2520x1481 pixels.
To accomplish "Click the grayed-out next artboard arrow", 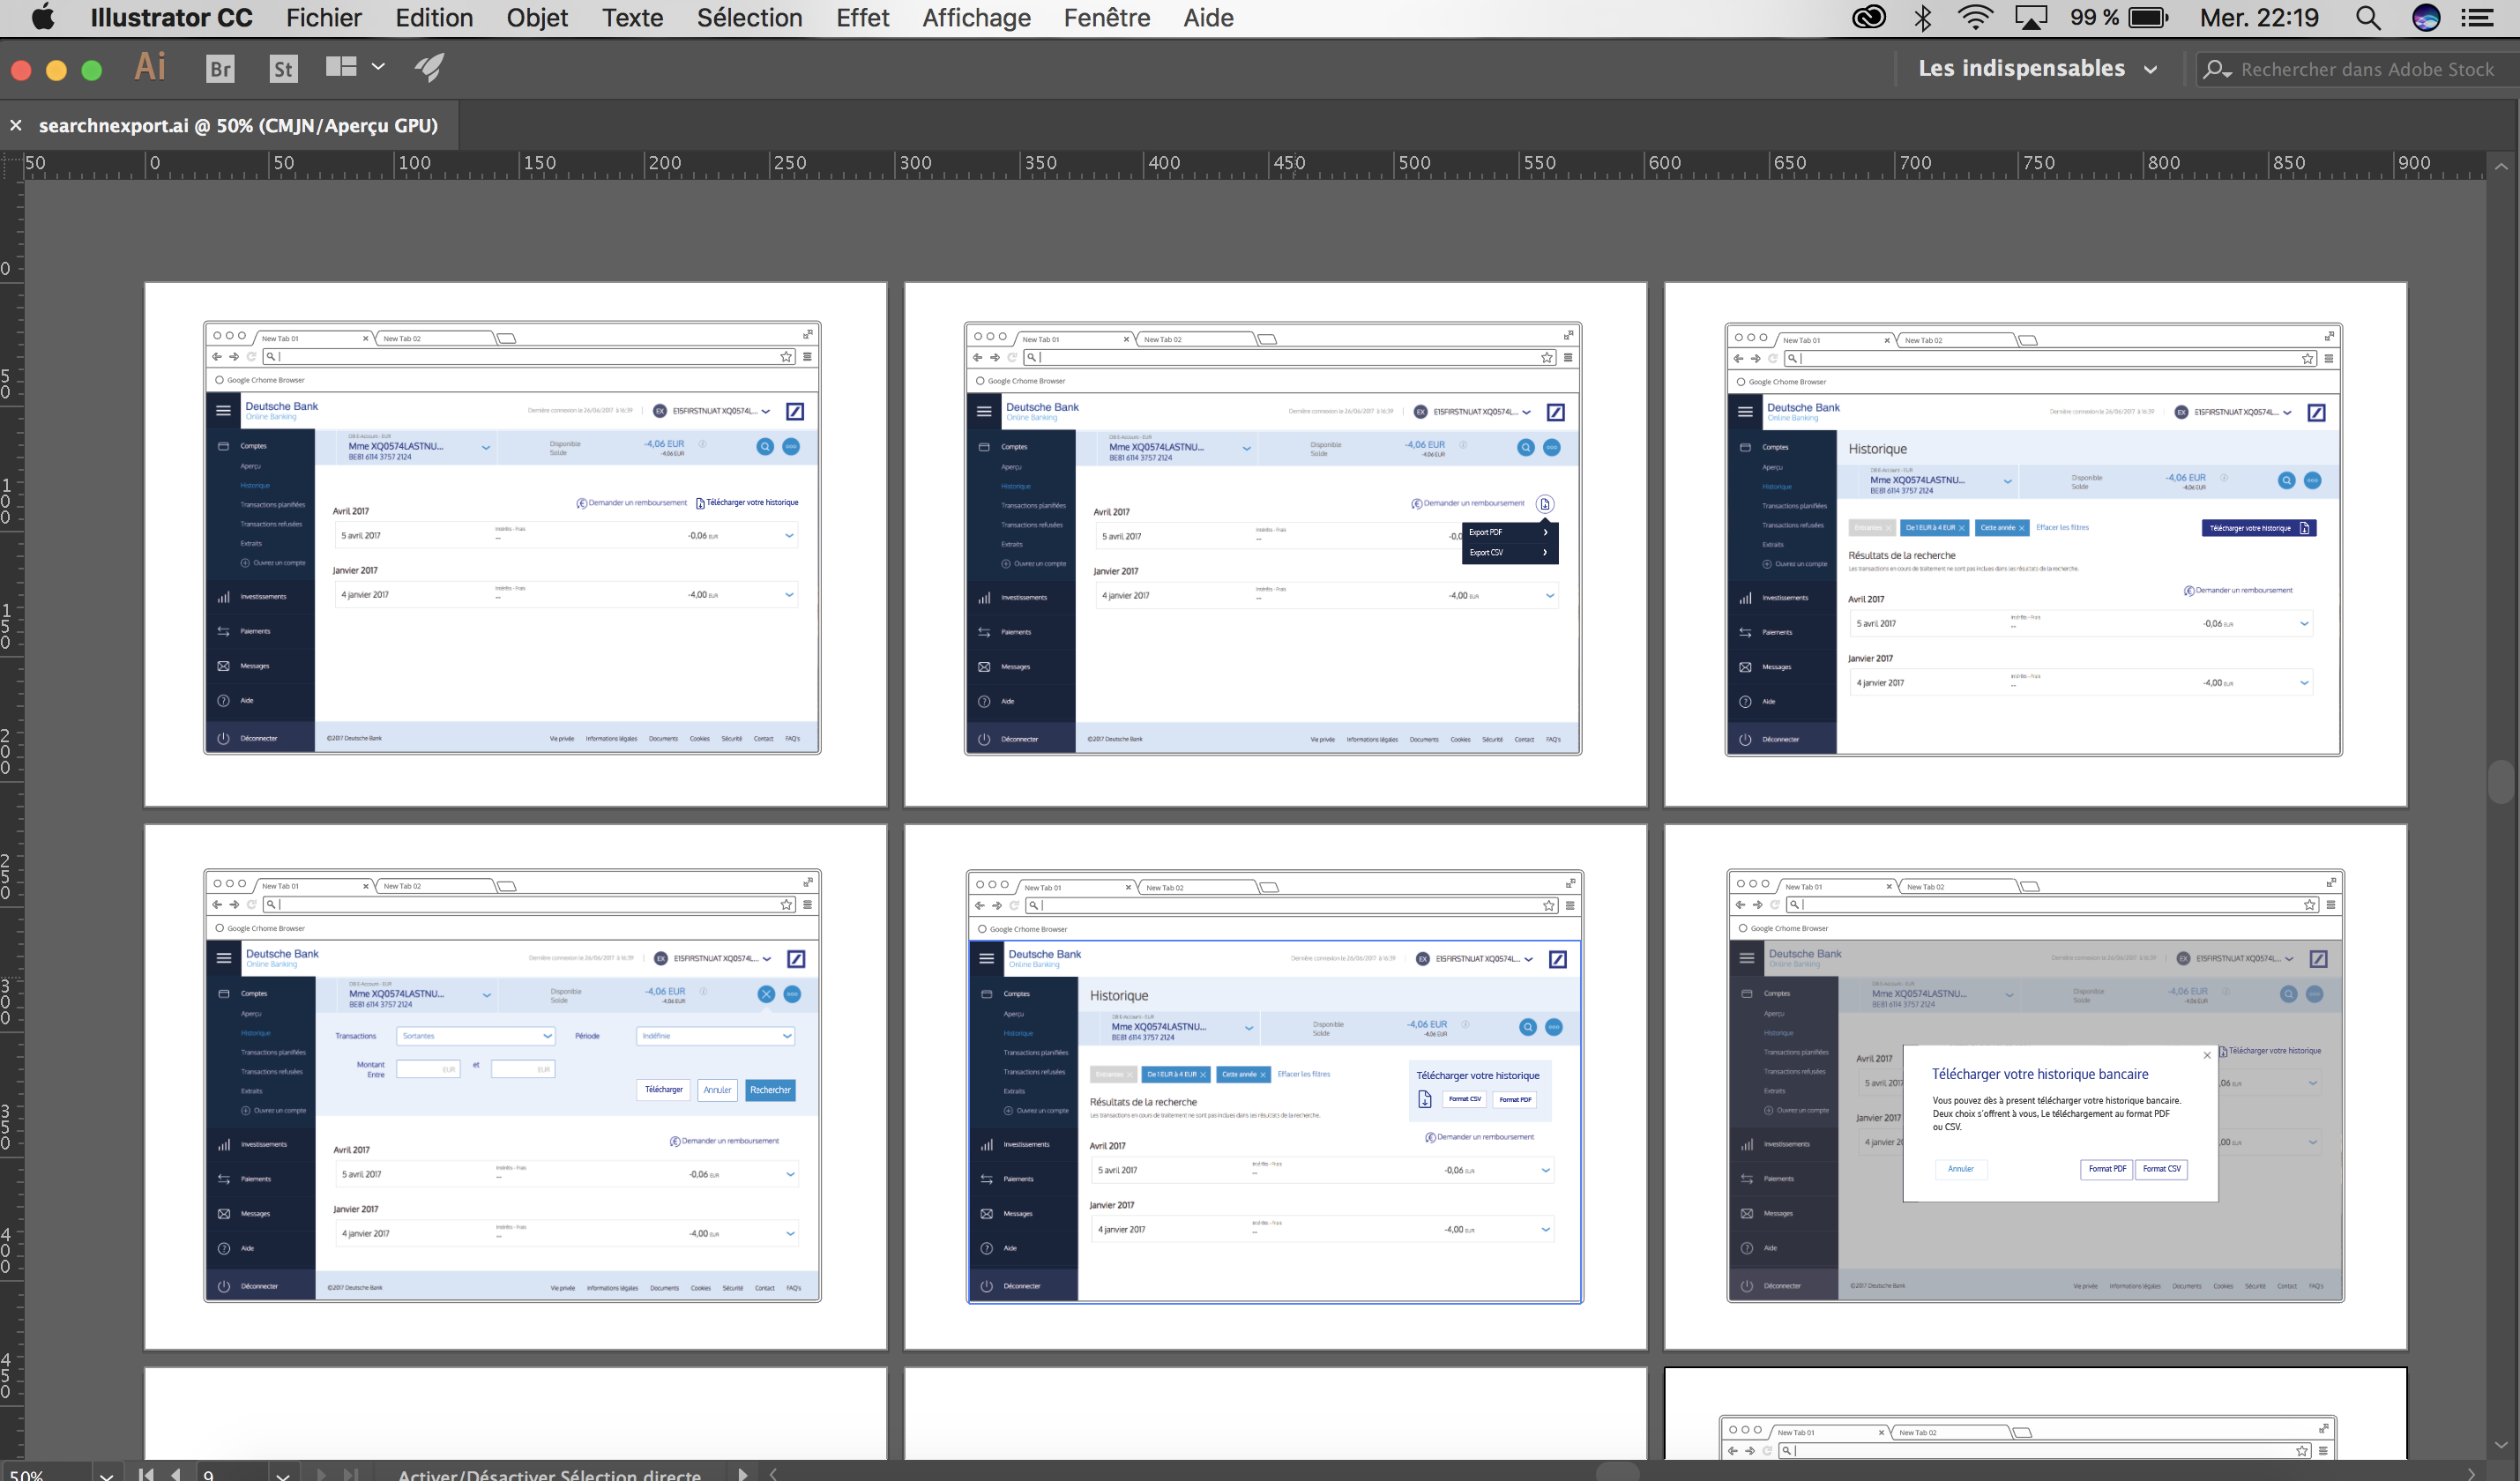I will click(x=321, y=1473).
